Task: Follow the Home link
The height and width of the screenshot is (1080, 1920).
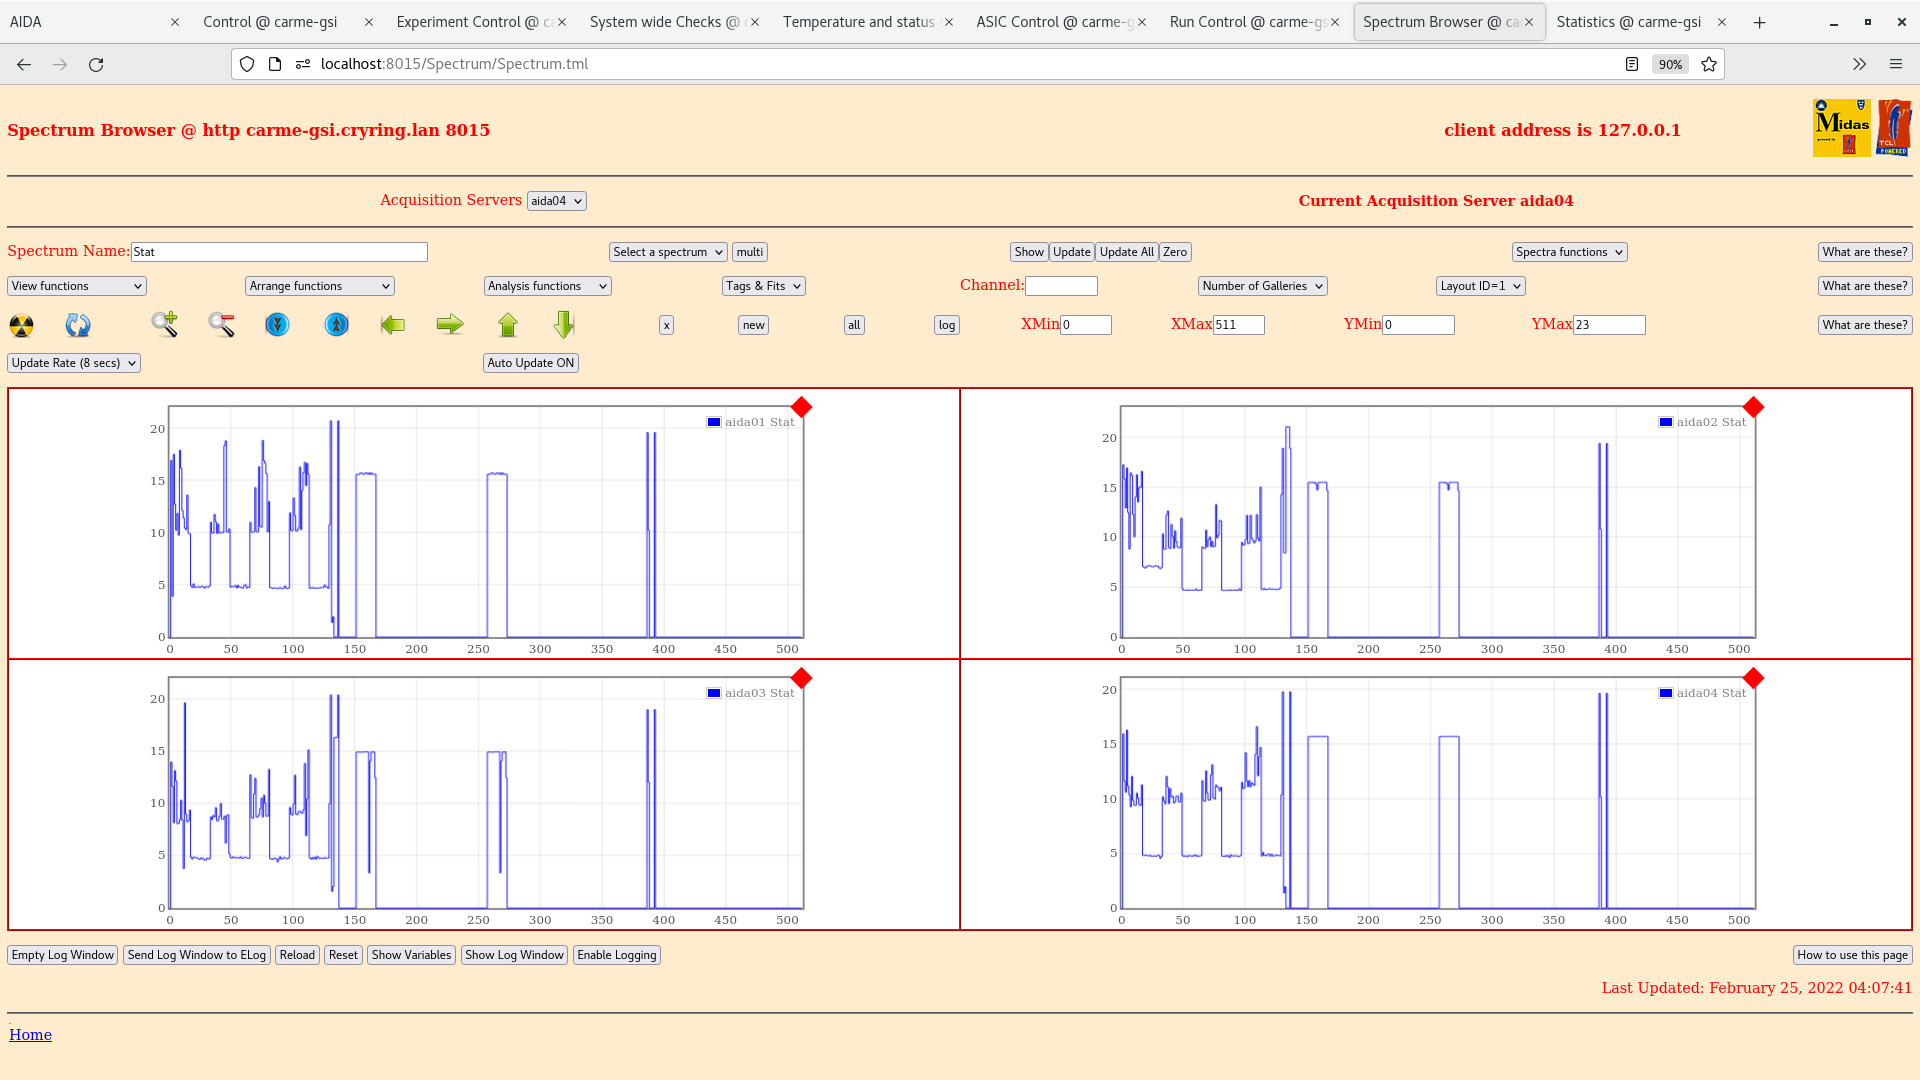Action: point(30,1034)
